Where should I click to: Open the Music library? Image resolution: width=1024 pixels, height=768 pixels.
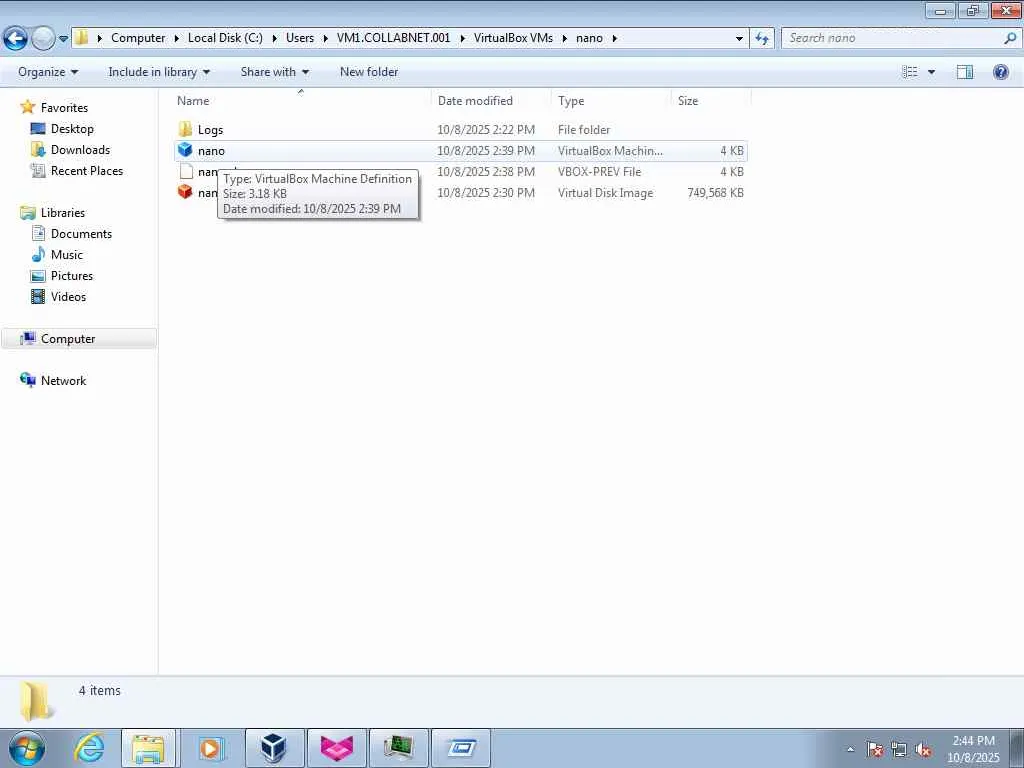pos(67,254)
